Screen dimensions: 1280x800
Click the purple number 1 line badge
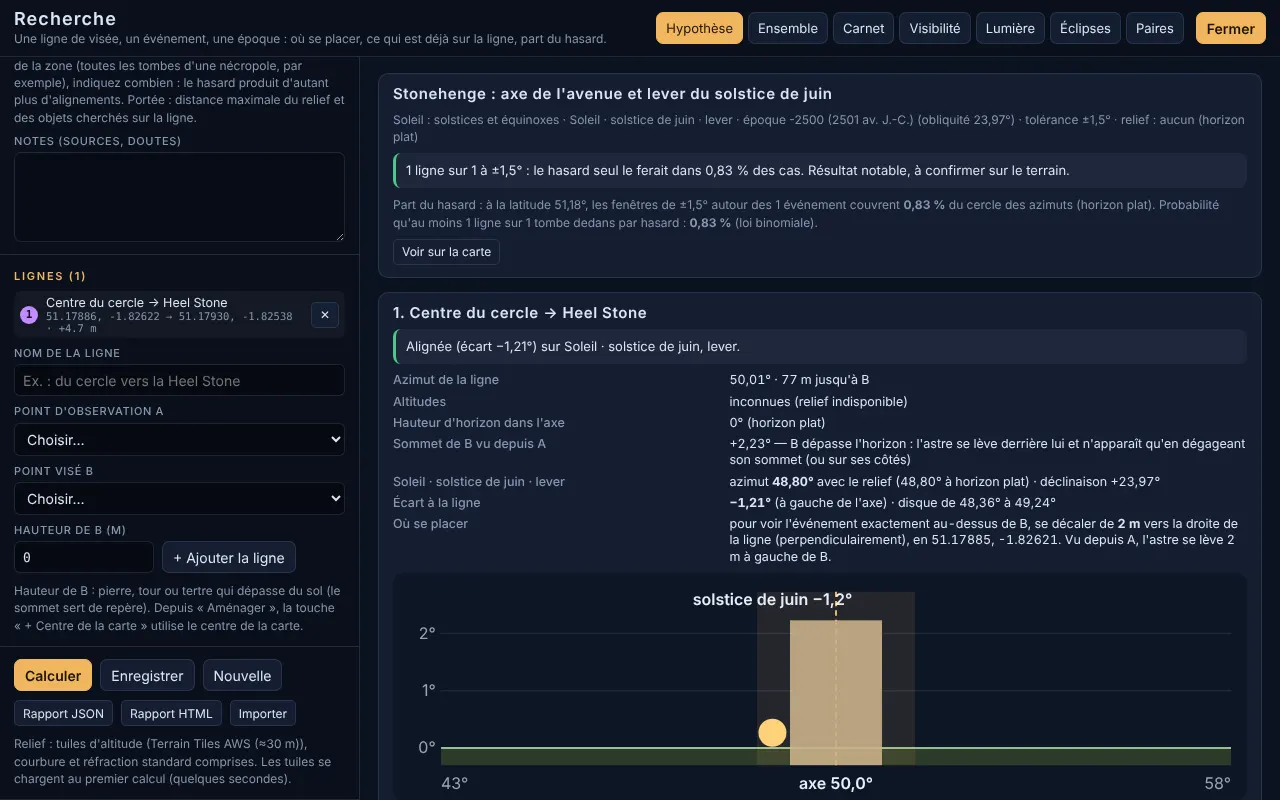29,315
